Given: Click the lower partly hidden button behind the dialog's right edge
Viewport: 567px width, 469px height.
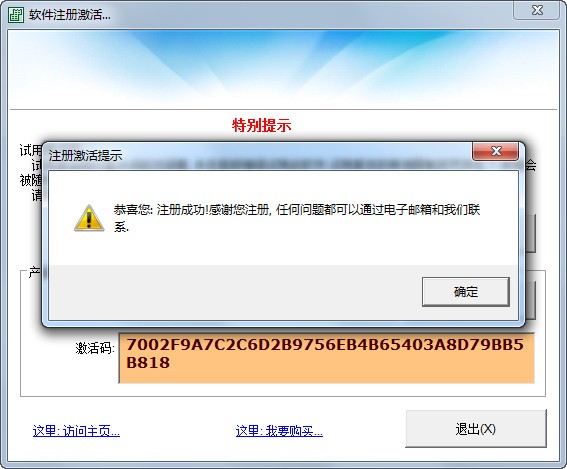Looking at the screenshot, I should [530, 300].
